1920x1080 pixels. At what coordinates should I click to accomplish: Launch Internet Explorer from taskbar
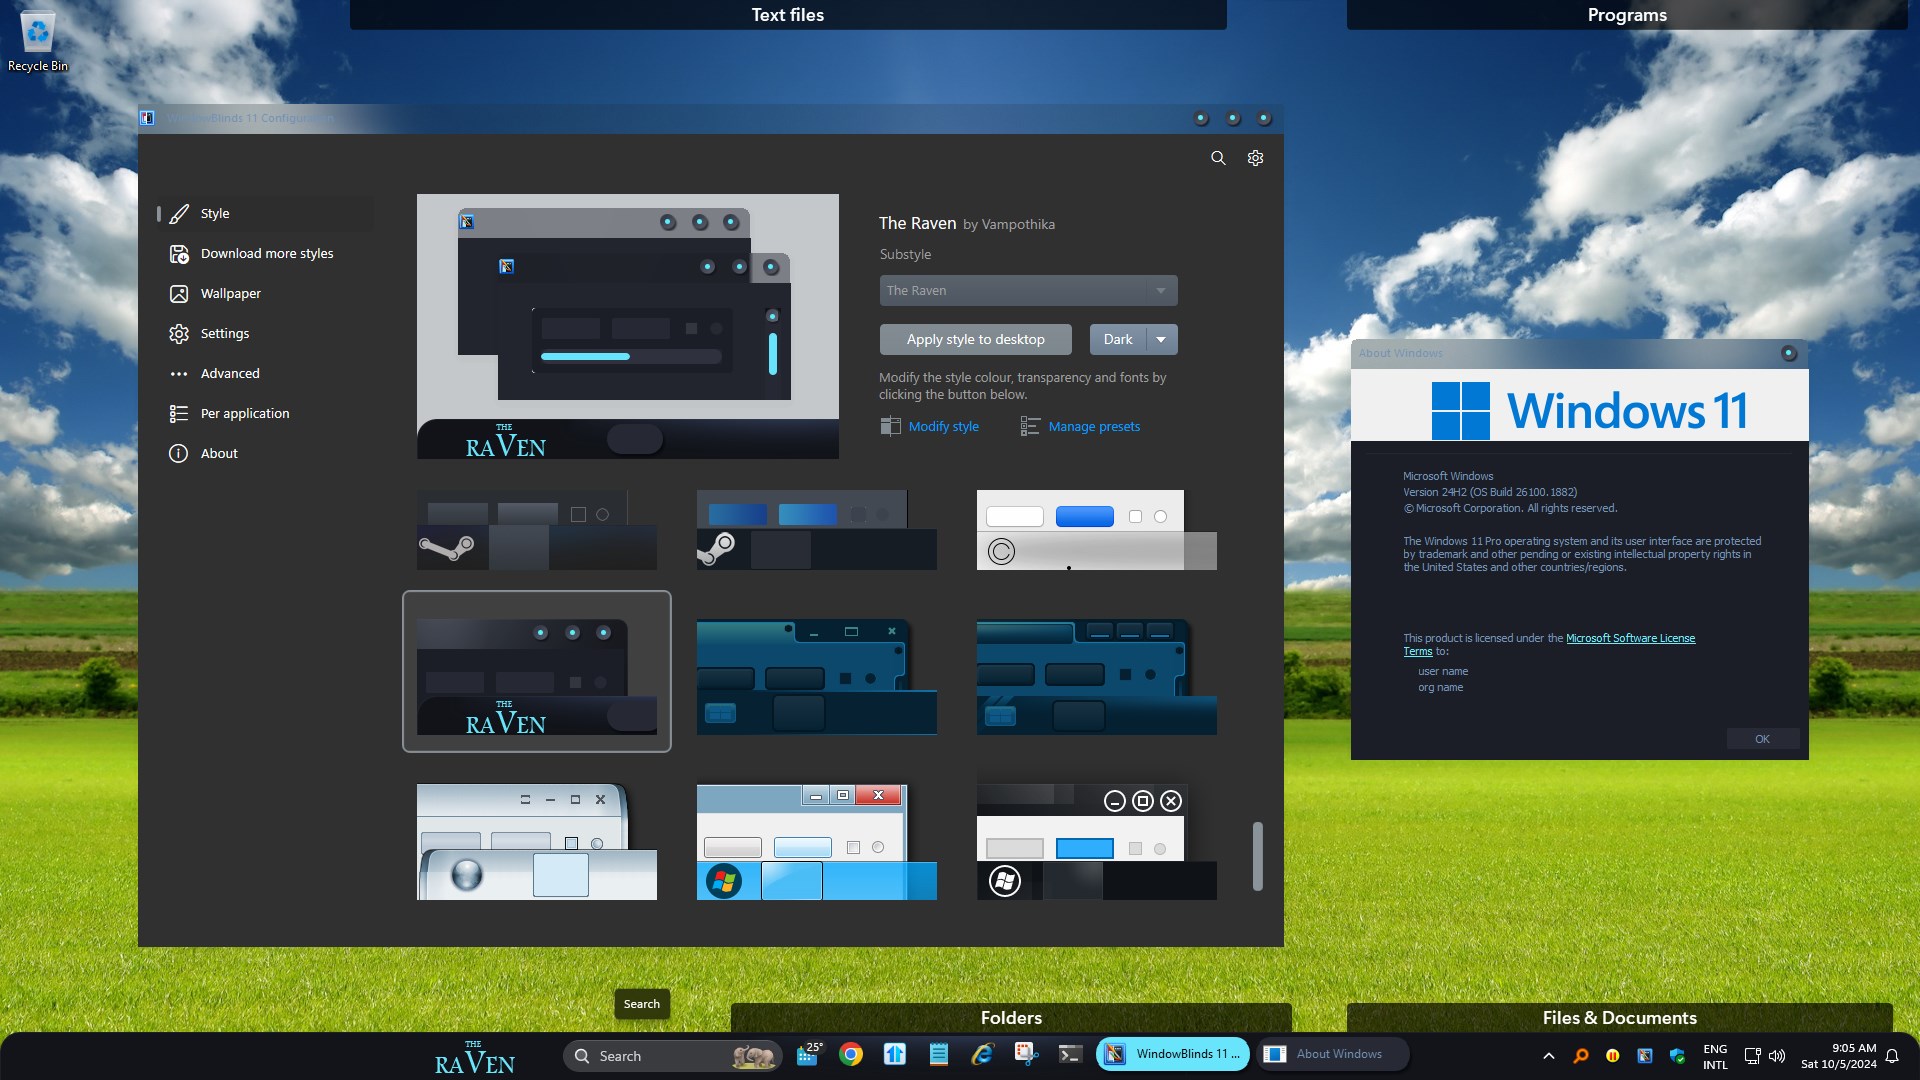click(x=982, y=1054)
